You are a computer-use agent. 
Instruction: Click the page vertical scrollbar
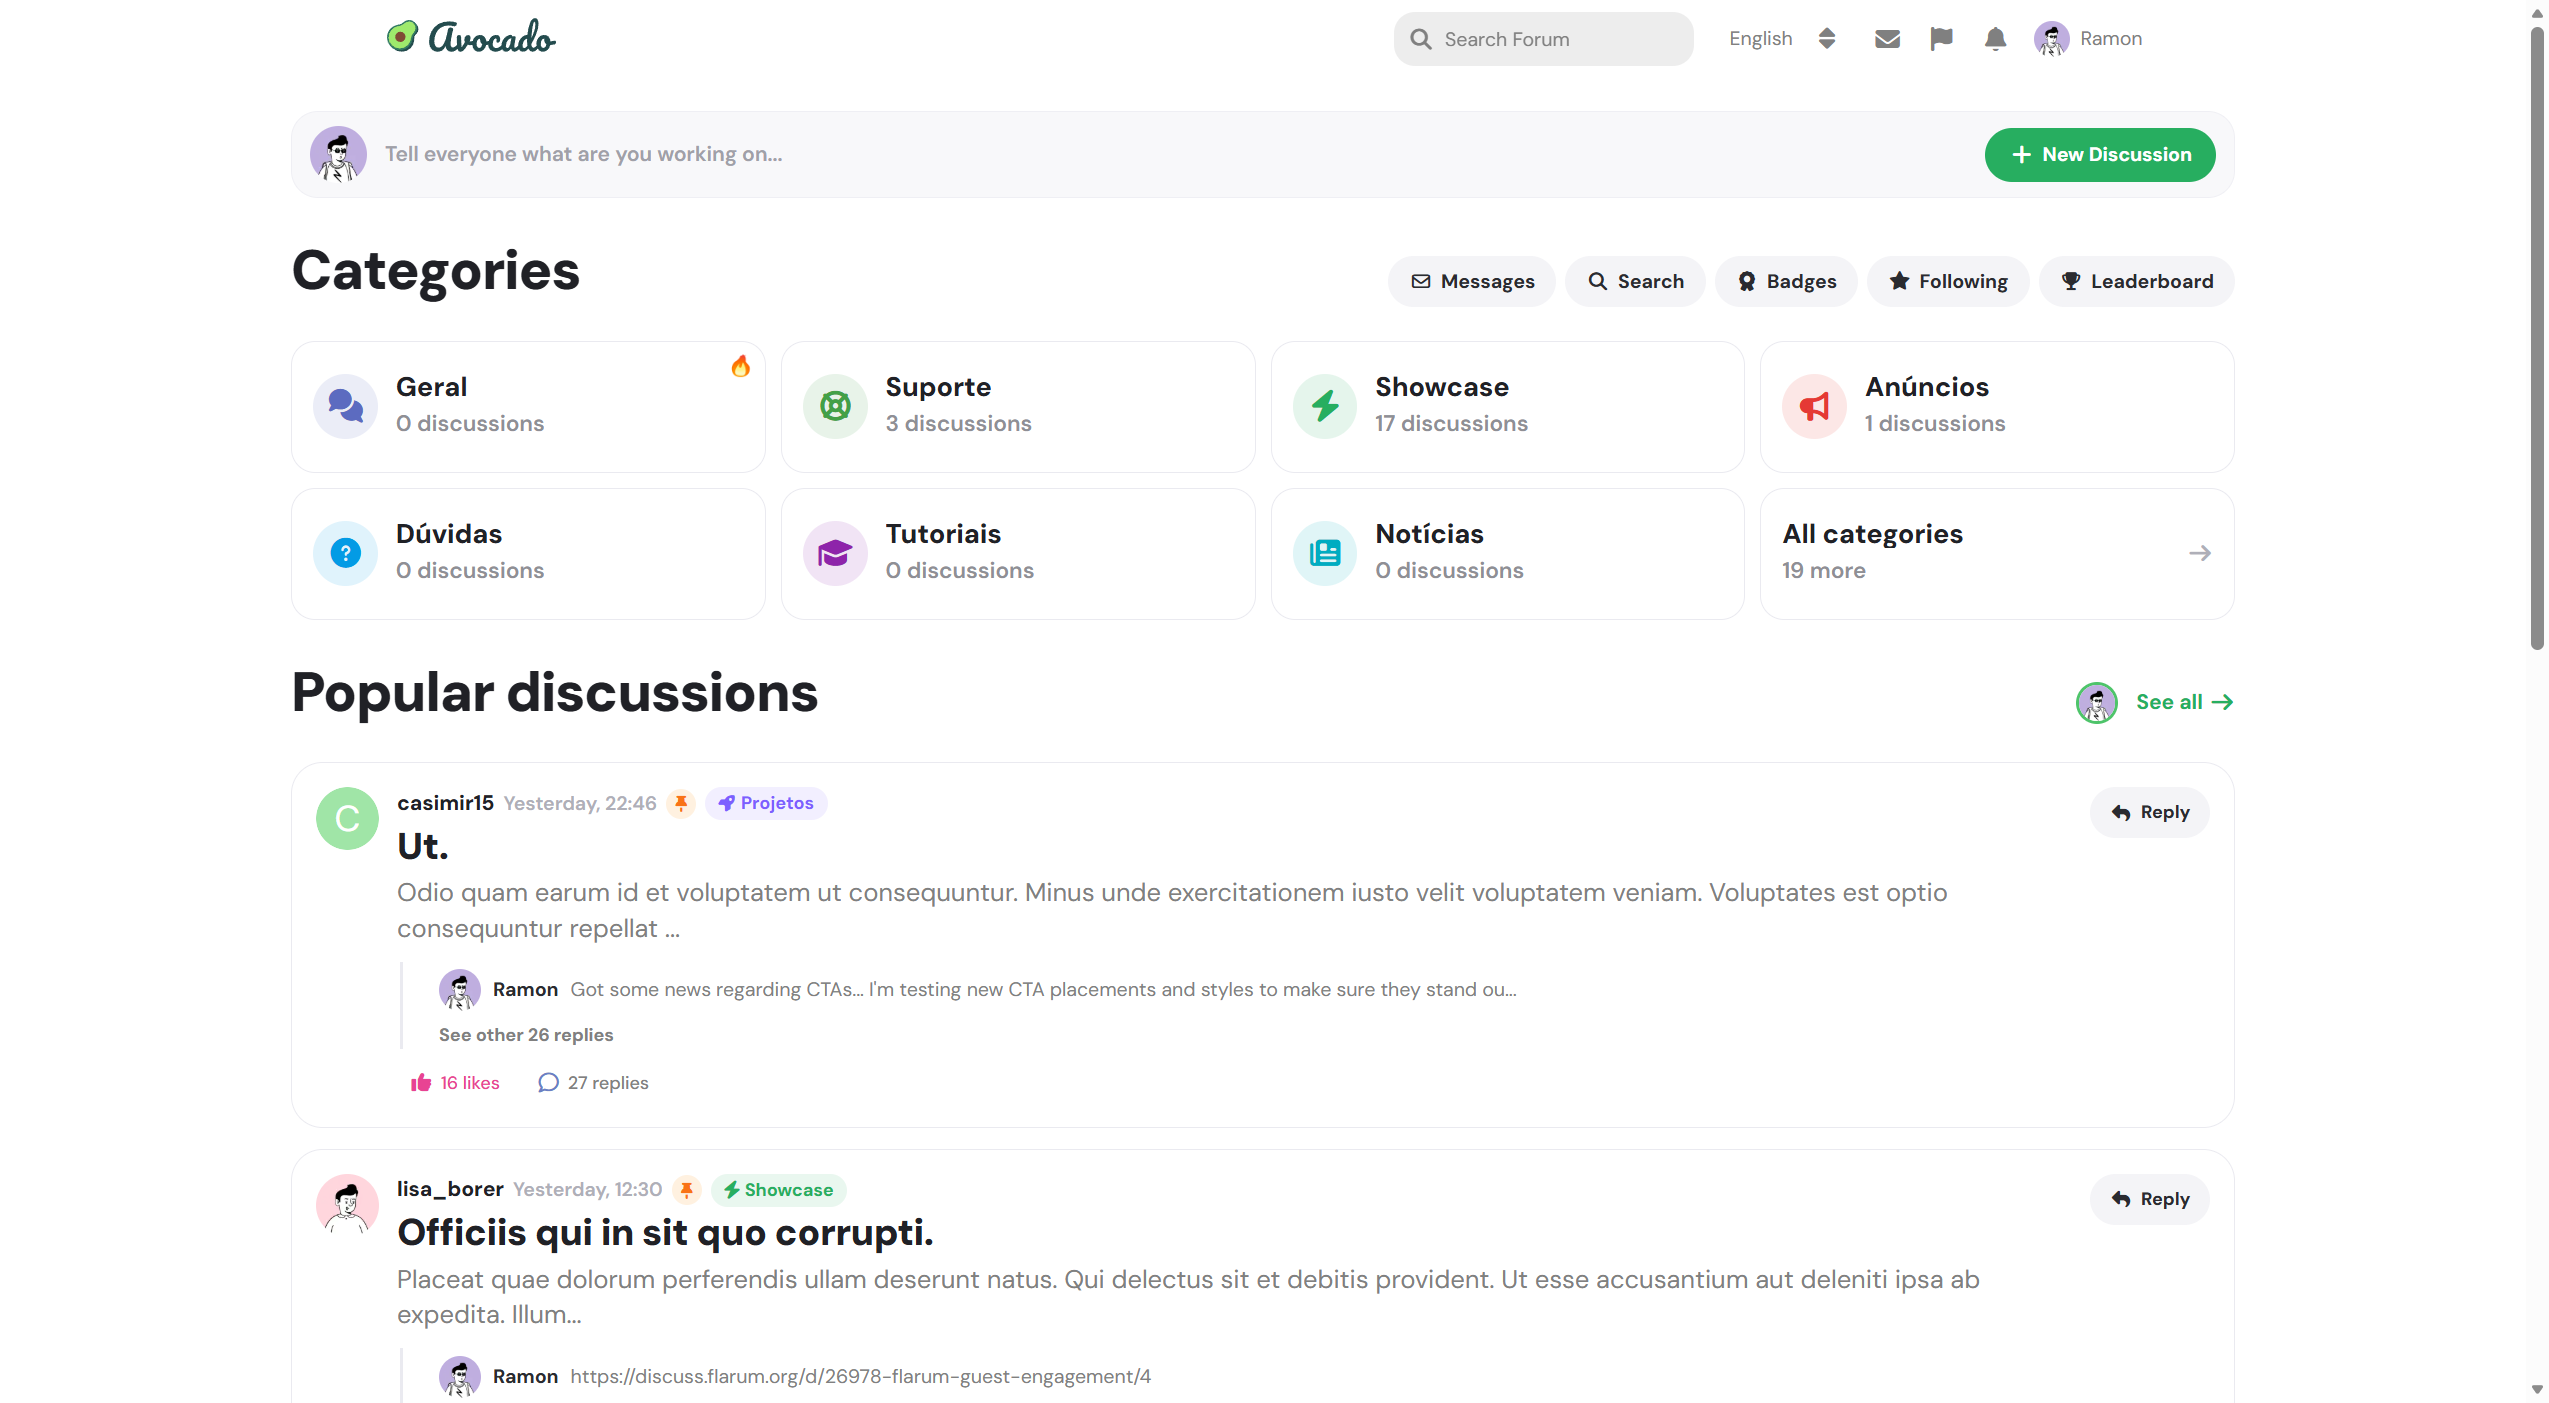2537,340
